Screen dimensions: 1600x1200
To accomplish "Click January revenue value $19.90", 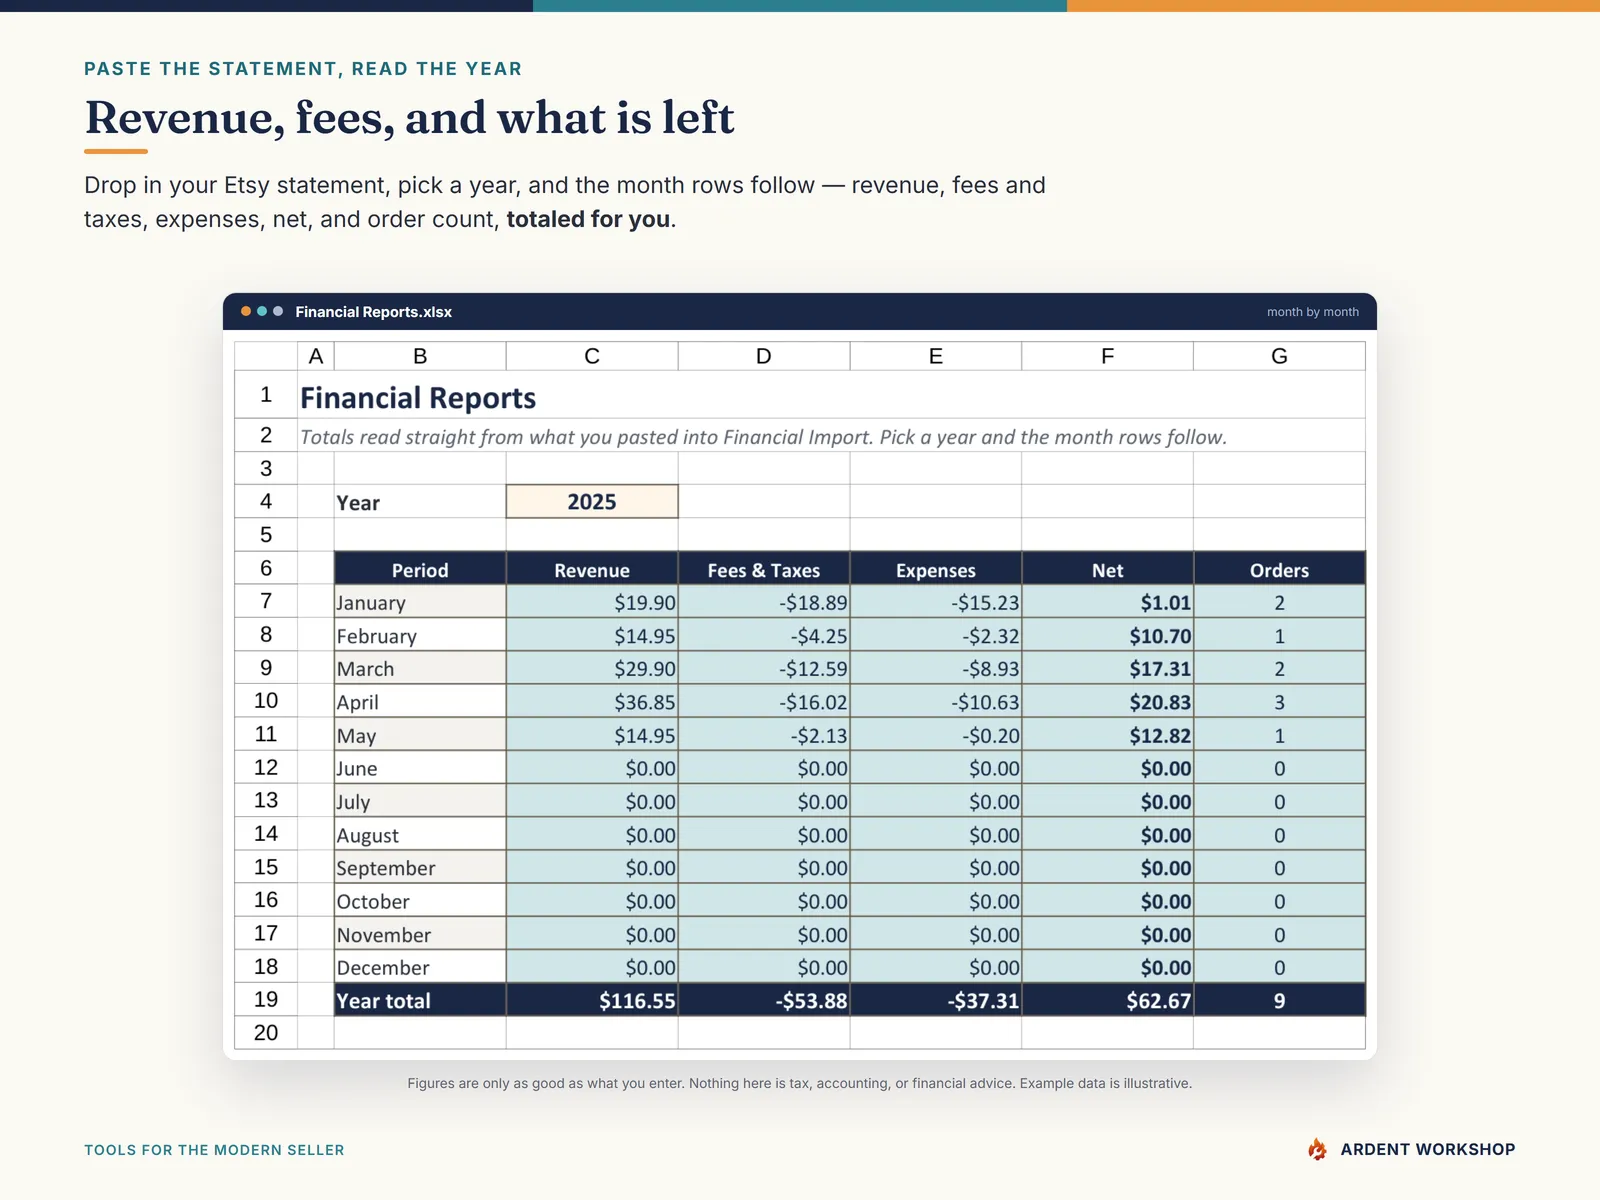I will (592, 602).
